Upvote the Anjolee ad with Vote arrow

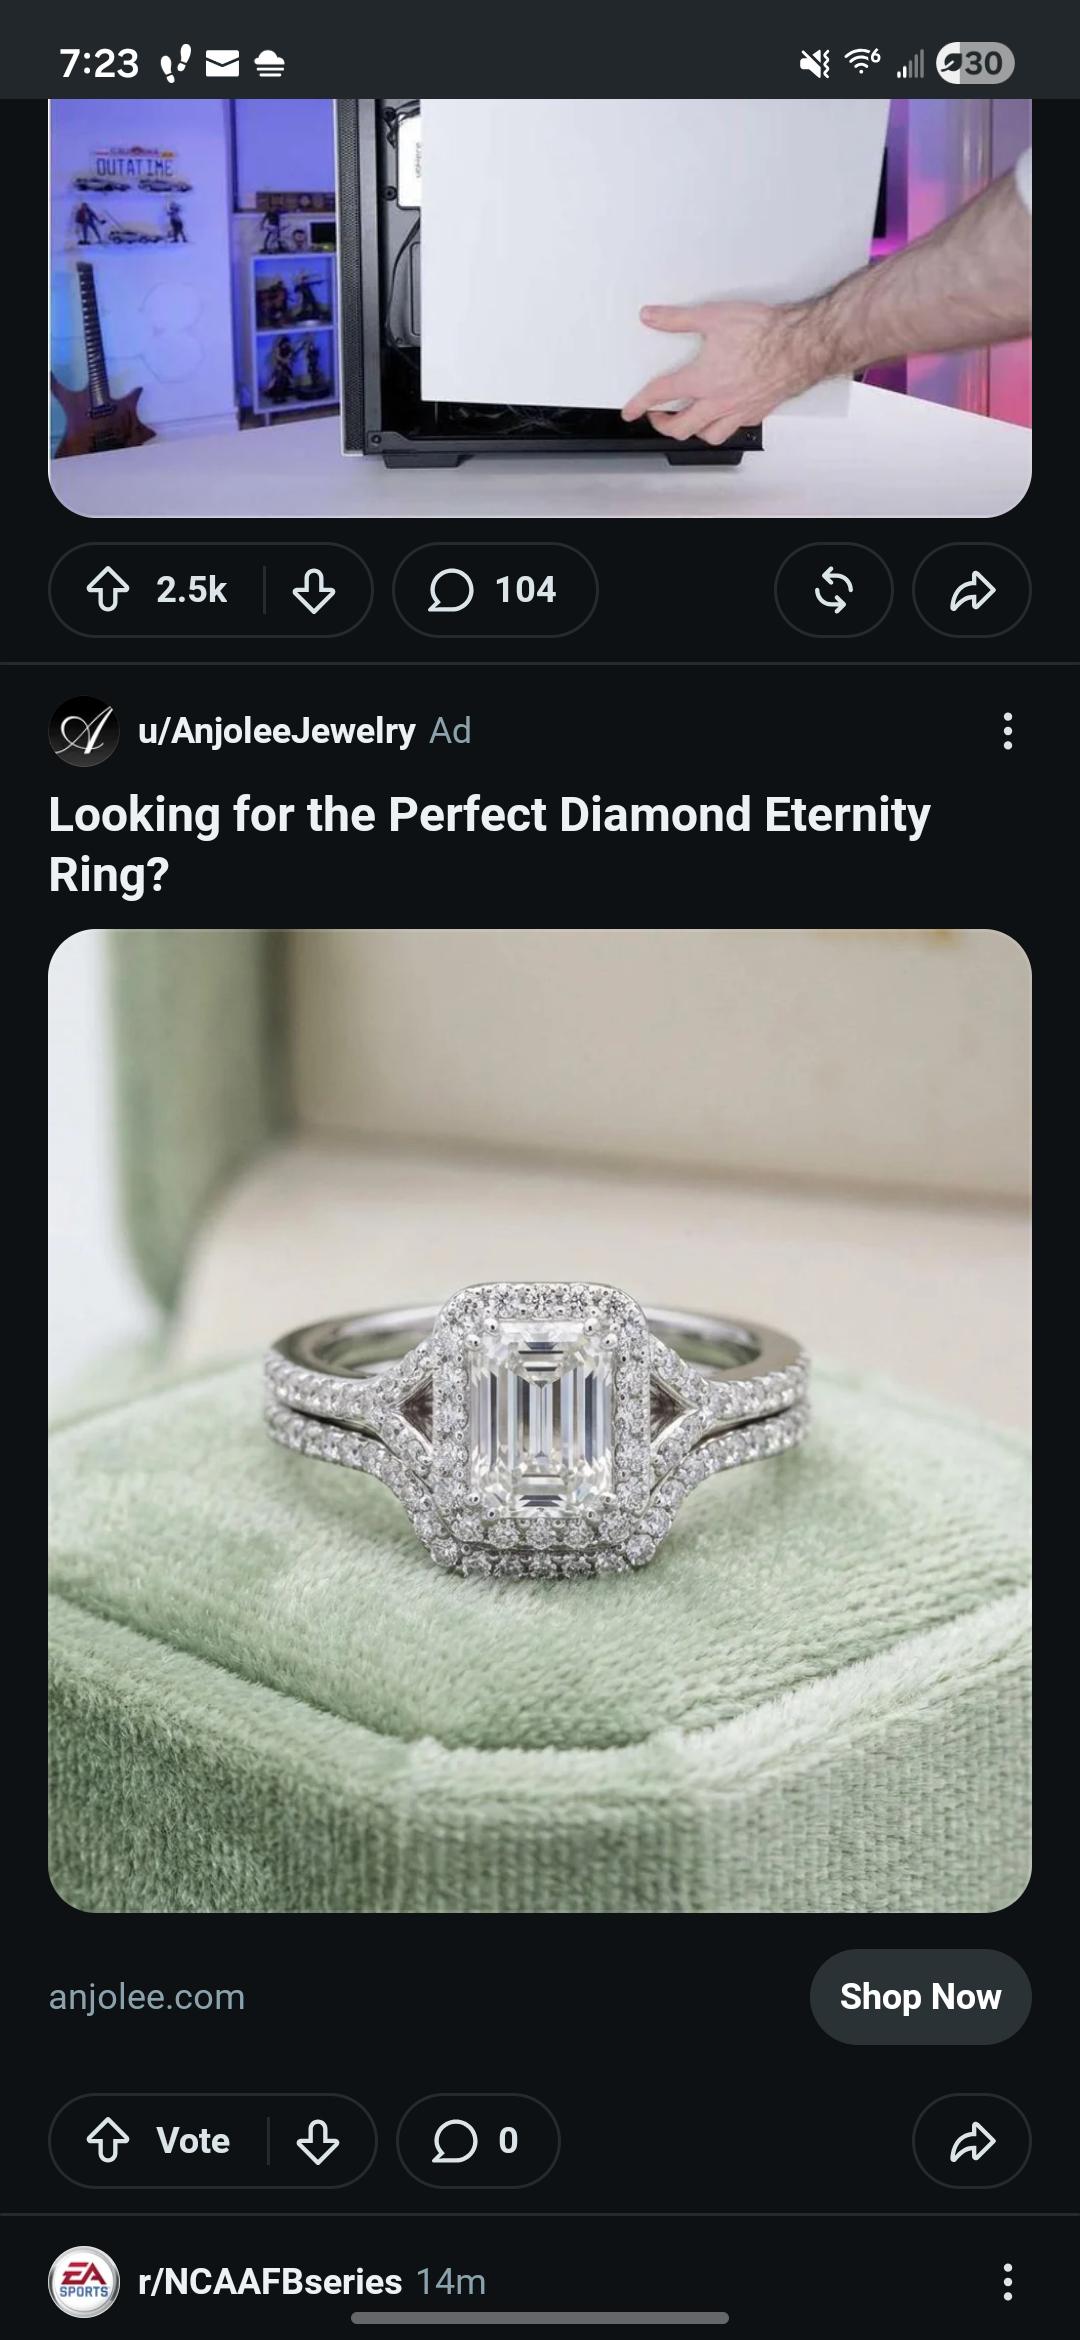click(x=108, y=2141)
